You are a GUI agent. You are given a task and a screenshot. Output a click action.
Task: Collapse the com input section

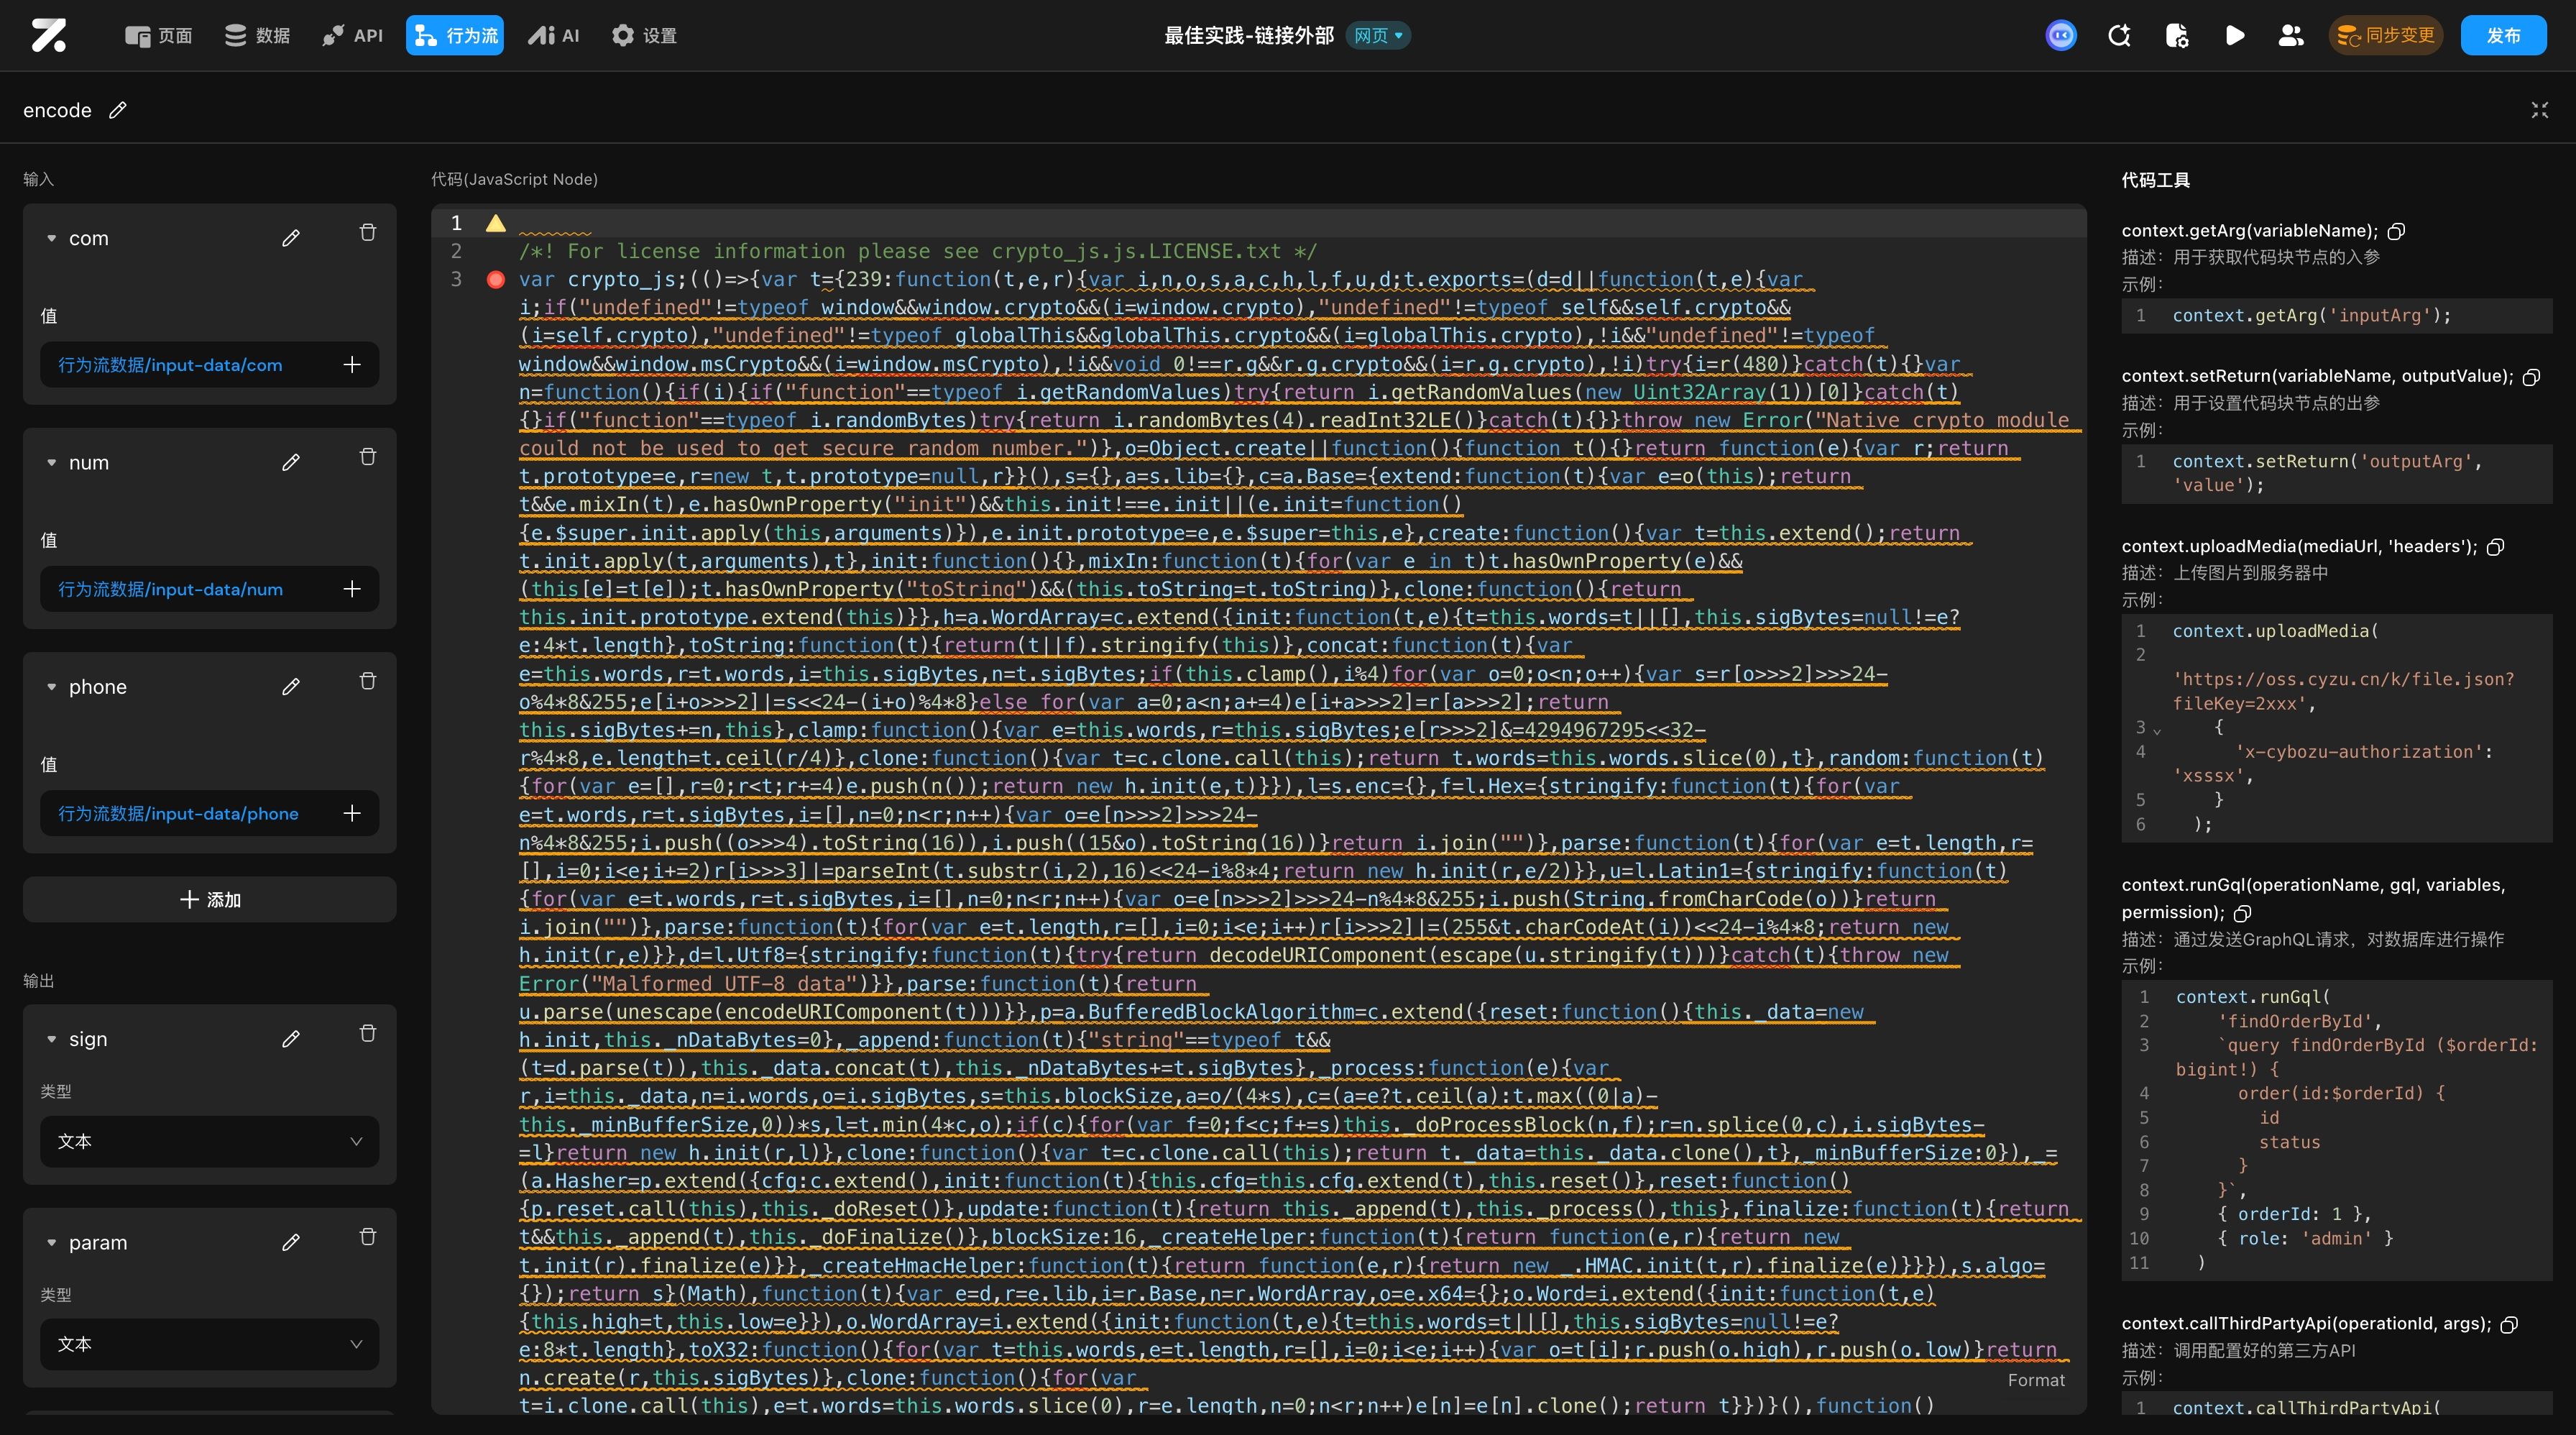click(x=52, y=239)
